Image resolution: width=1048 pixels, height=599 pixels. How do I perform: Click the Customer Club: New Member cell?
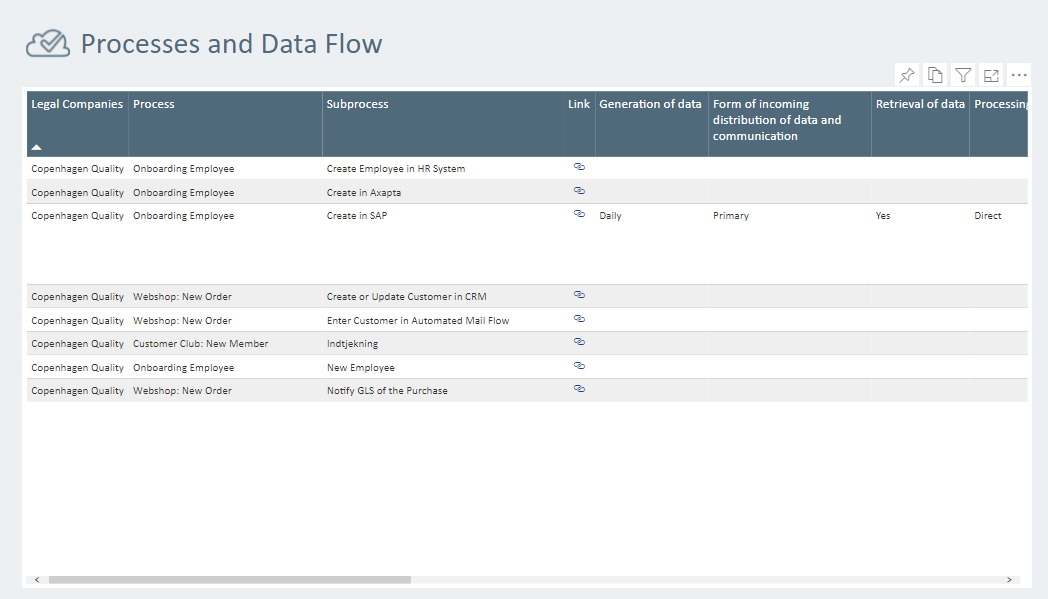pyautogui.click(x=200, y=344)
